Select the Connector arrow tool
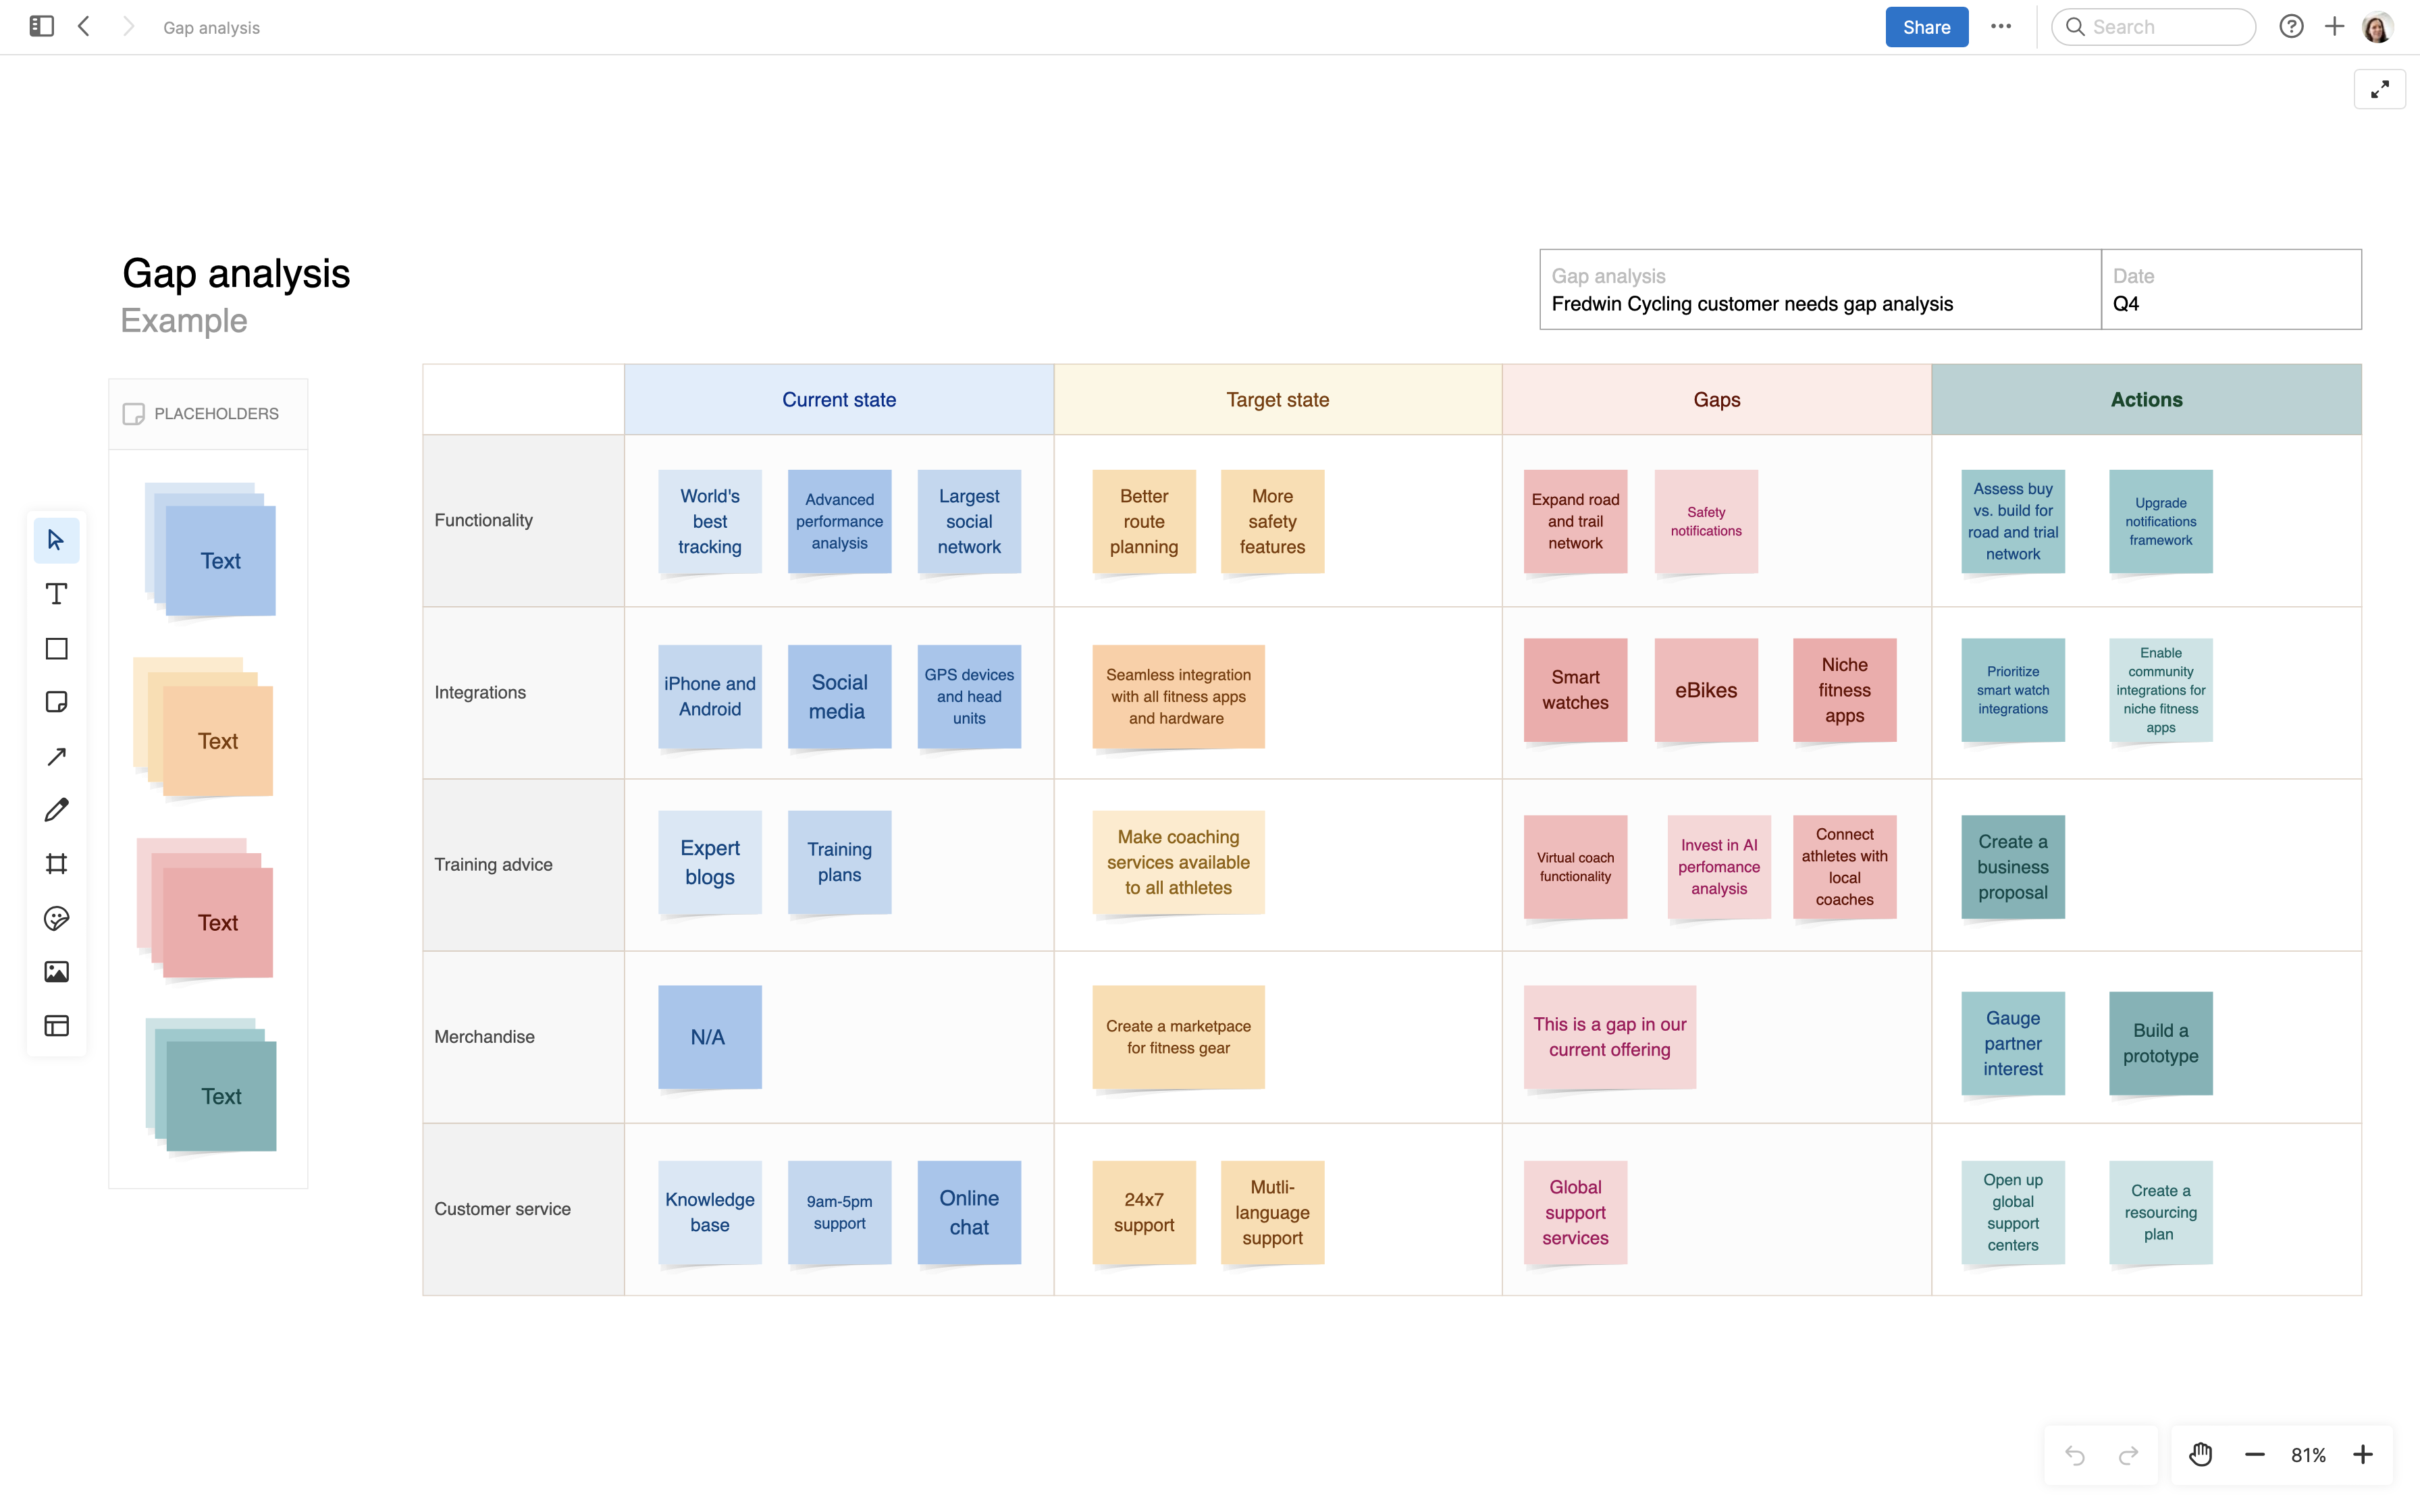Screen dimensions: 2420x1512 point(56,756)
